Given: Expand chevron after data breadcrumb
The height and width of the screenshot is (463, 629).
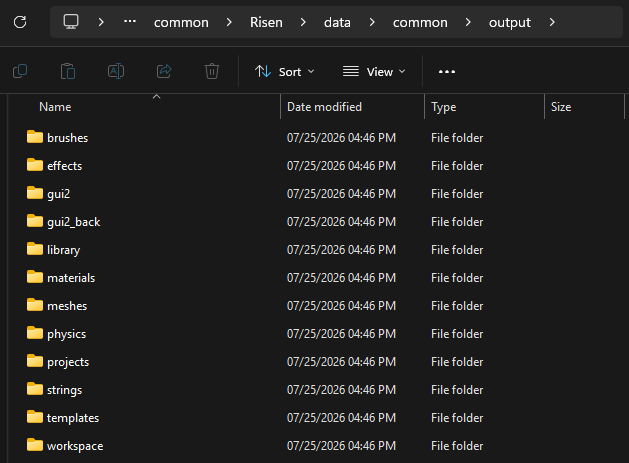Looking at the screenshot, I should pyautogui.click(x=372, y=22).
